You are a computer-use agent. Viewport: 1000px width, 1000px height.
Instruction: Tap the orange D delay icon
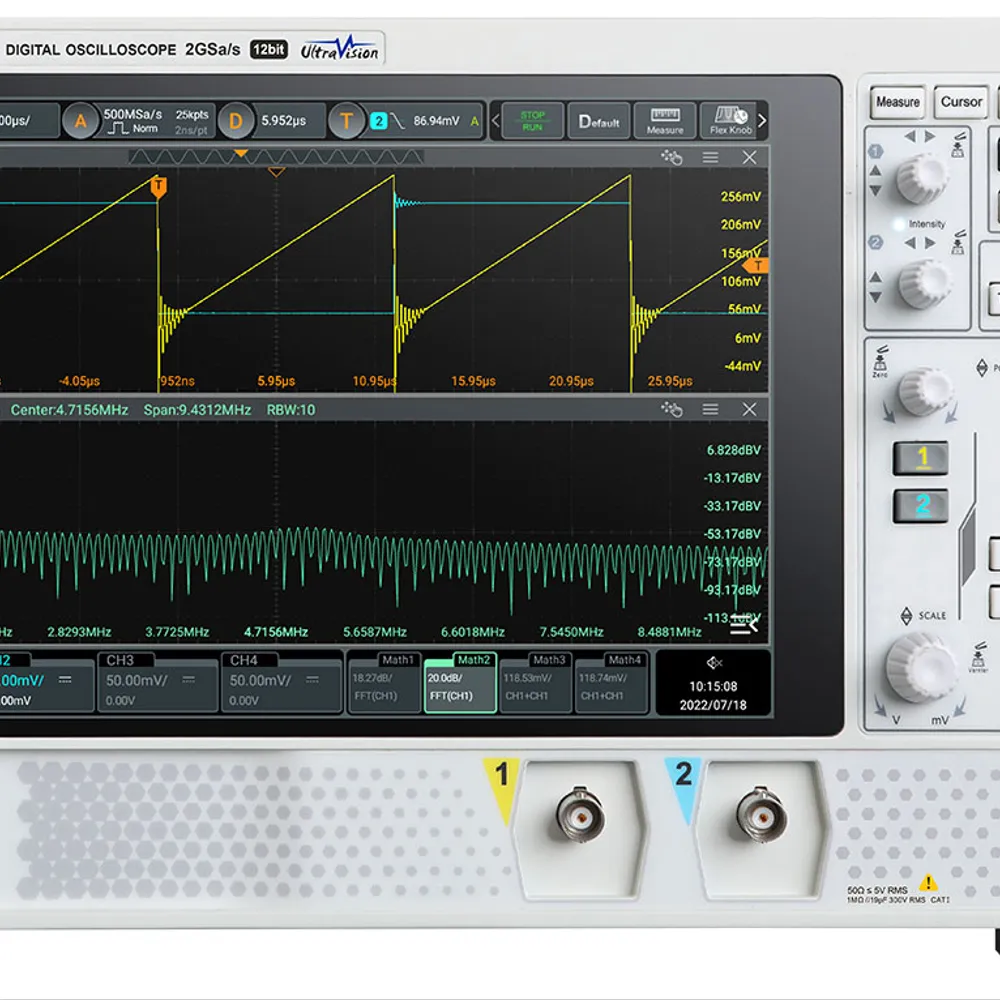[x=236, y=122]
